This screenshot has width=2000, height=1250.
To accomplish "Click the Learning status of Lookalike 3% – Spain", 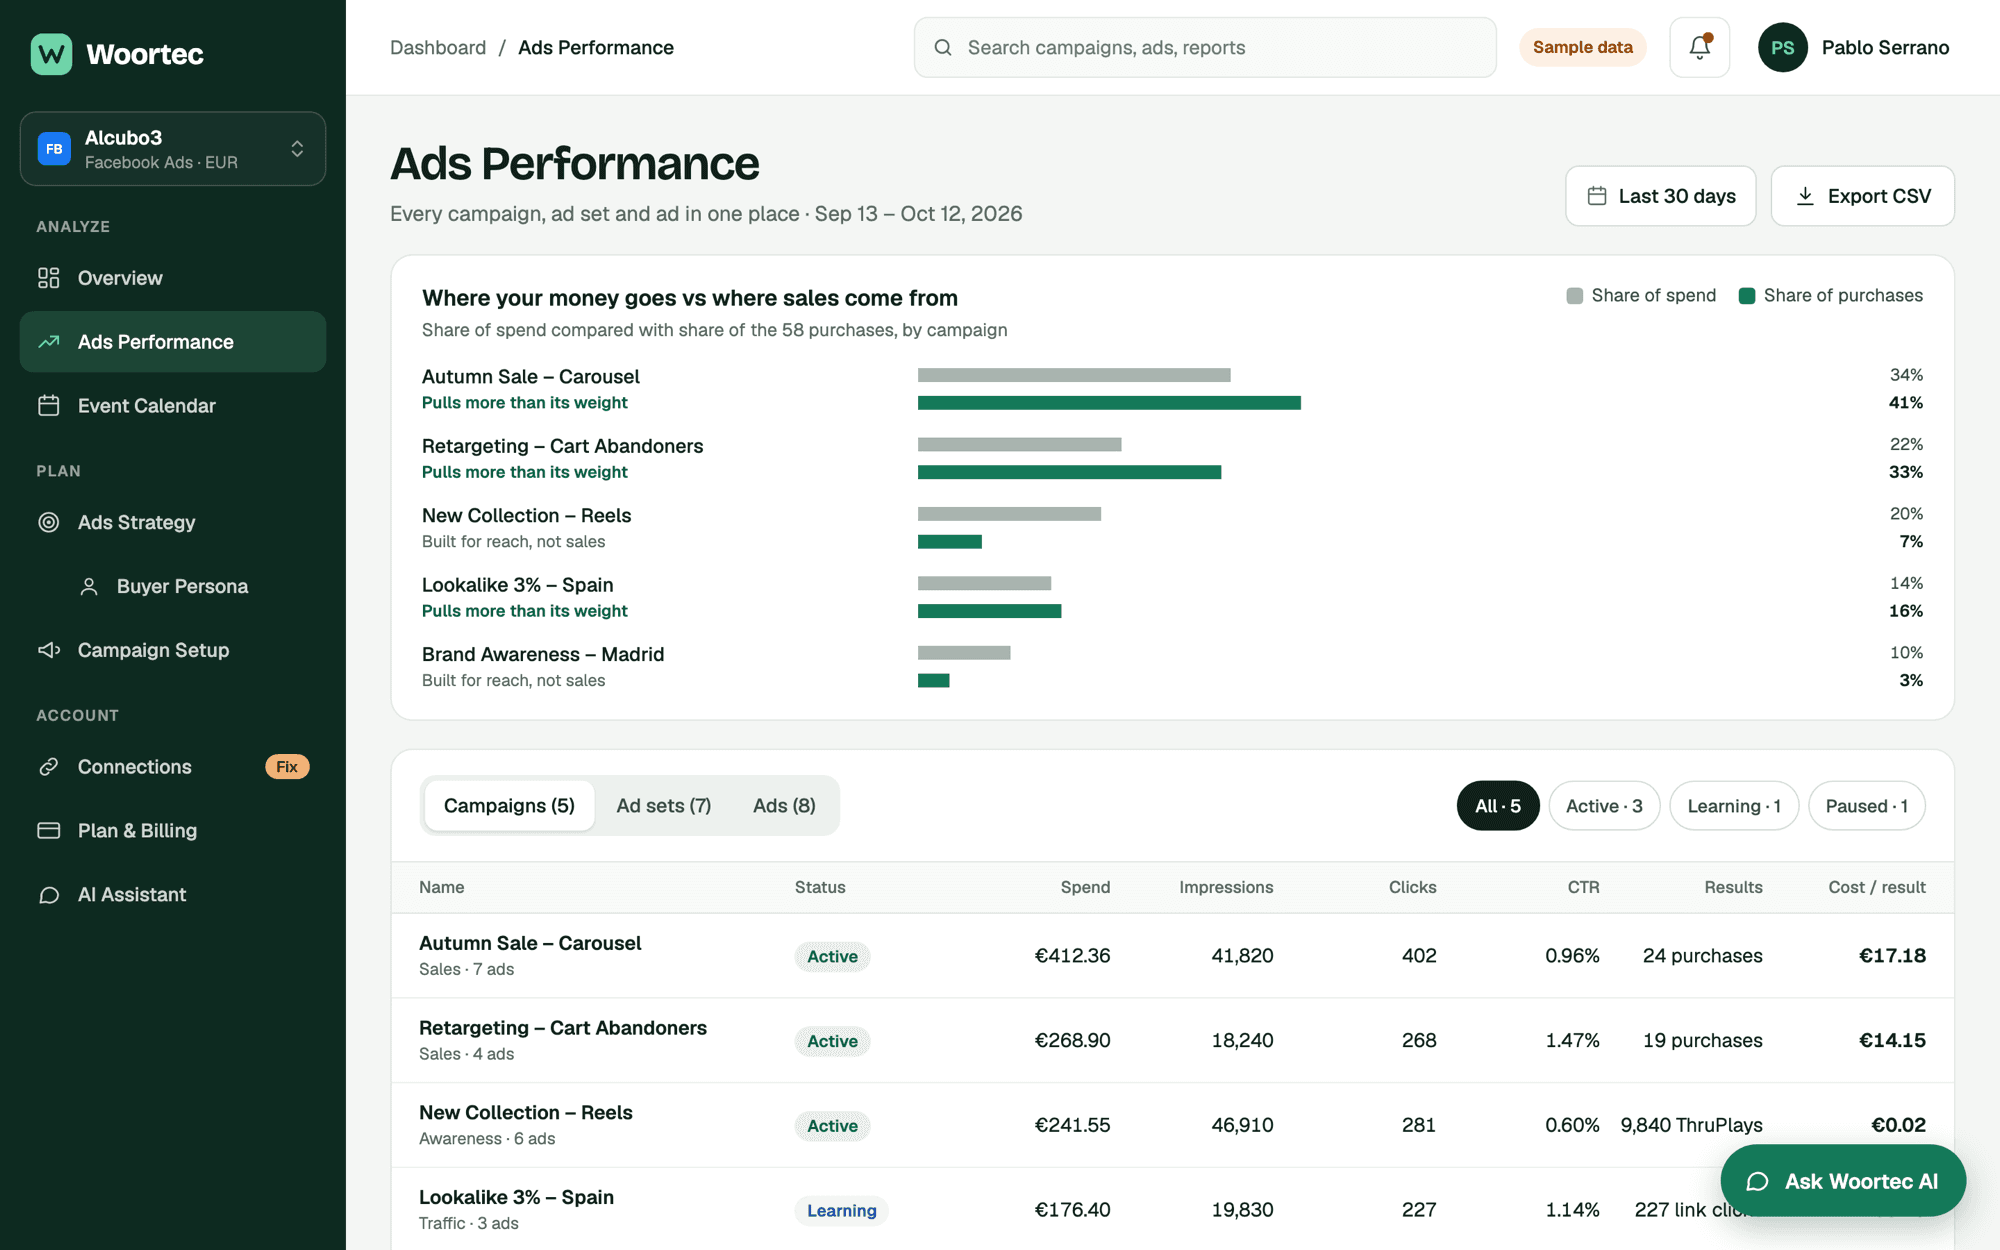I will pos(841,1210).
